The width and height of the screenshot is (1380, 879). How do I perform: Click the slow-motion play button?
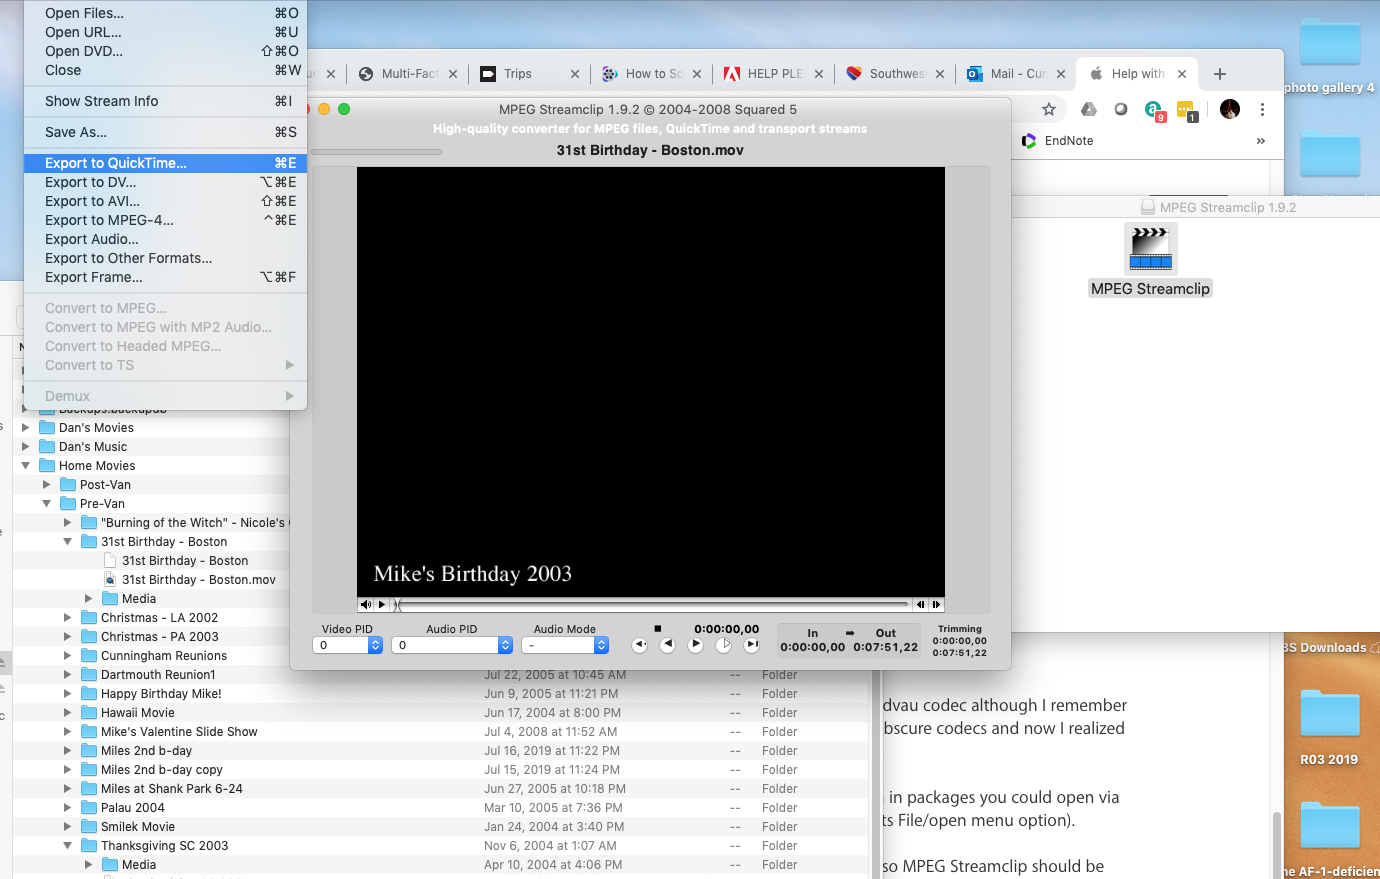[x=723, y=645]
